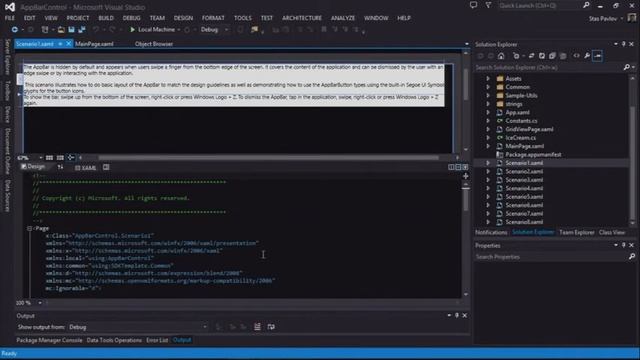The image size is (640, 360).
Task: Open the Local Machine target dropdown arrow
Action: (179, 29)
